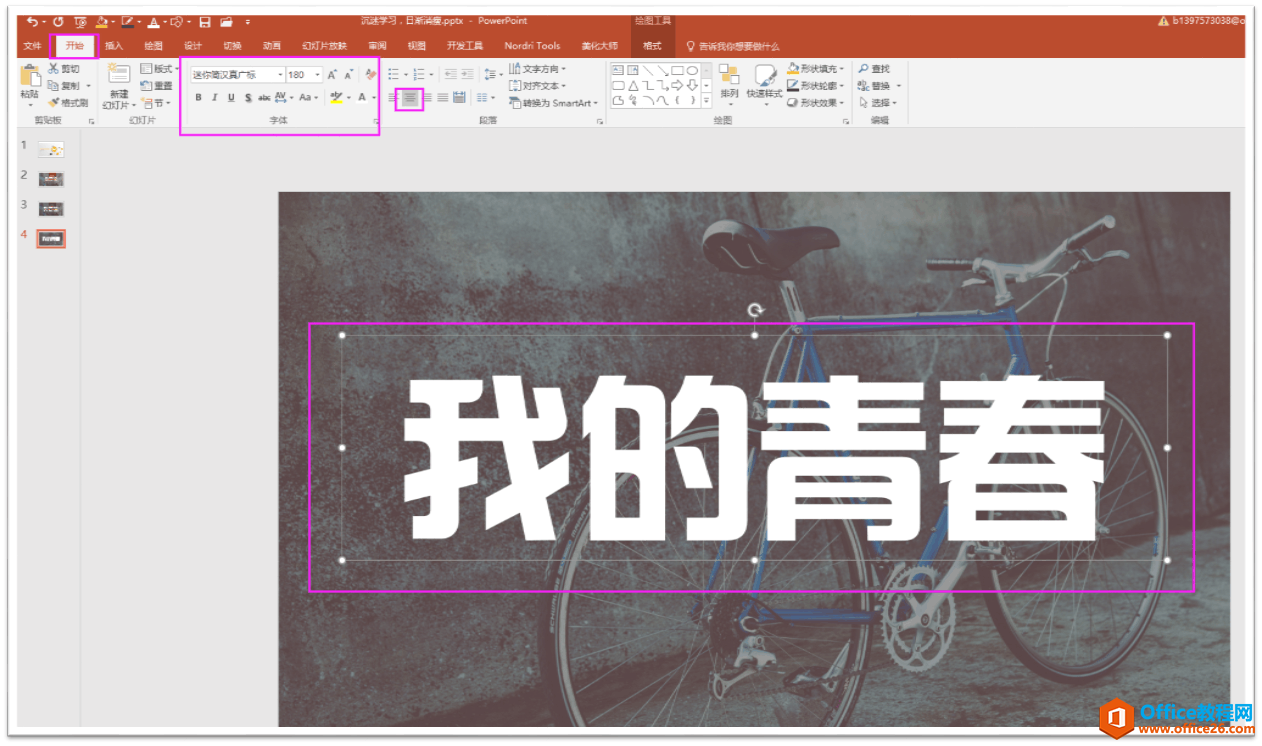The width and height of the screenshot is (1262, 746).
Task: Open the font name dropdown
Action: 280,74
